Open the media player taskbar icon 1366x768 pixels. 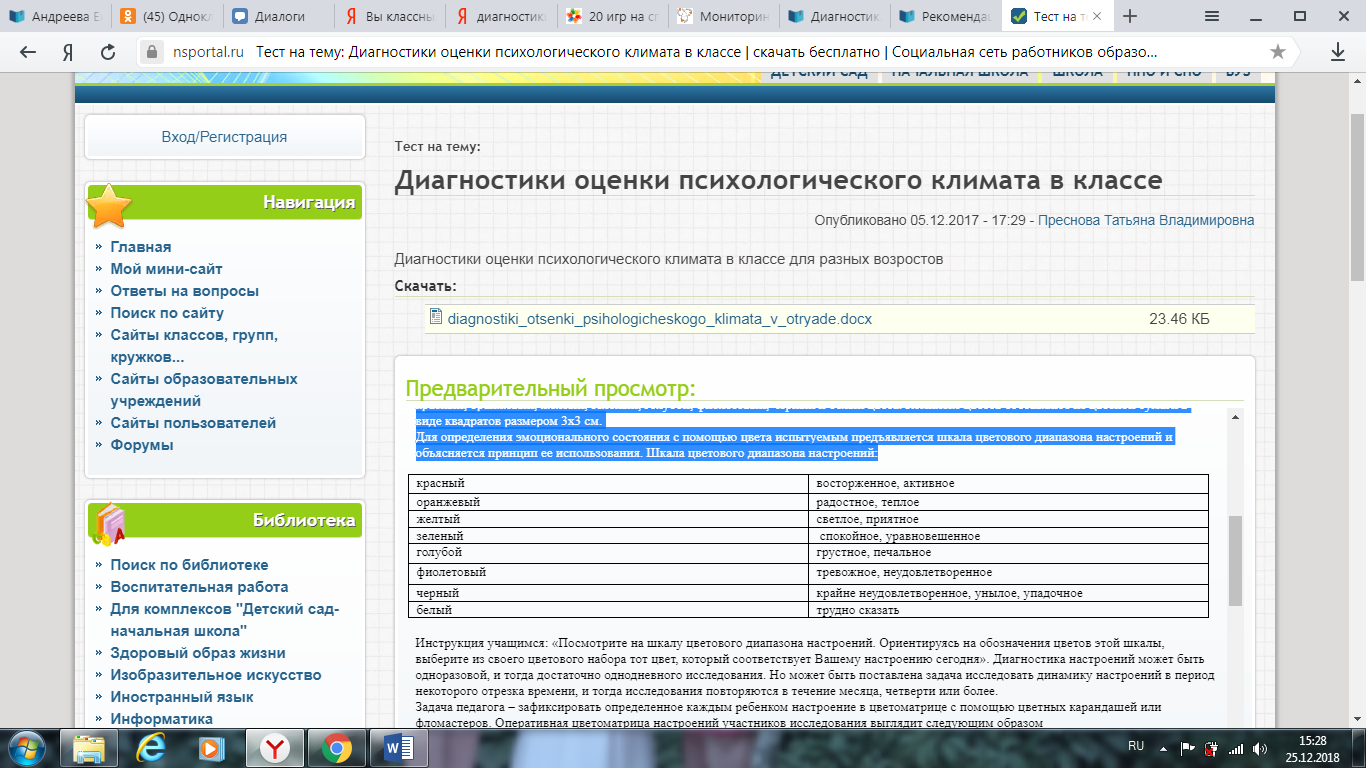[211, 748]
